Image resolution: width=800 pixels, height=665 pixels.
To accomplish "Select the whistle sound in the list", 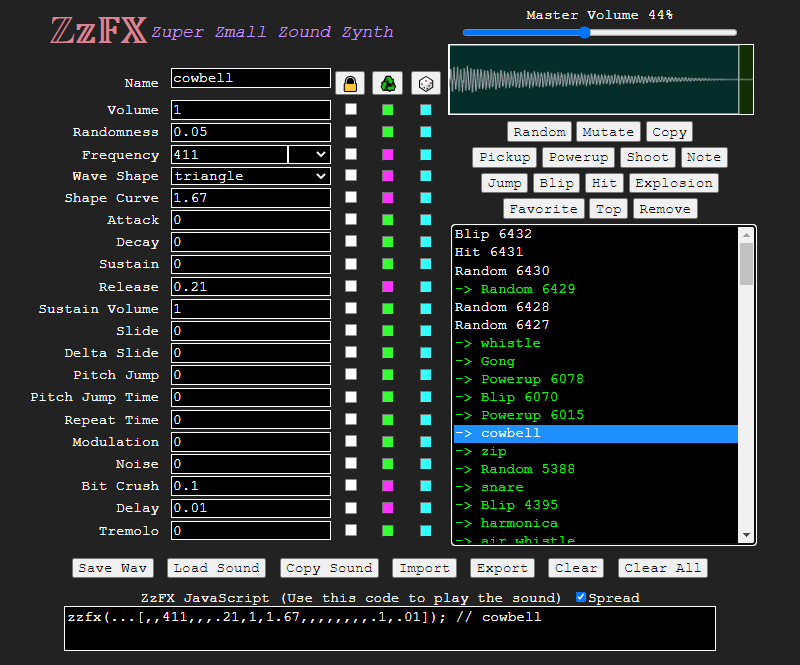I will tap(510, 343).
